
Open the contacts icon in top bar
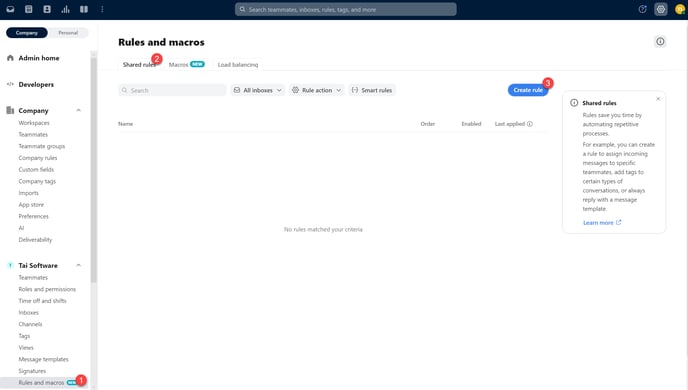[x=47, y=9]
